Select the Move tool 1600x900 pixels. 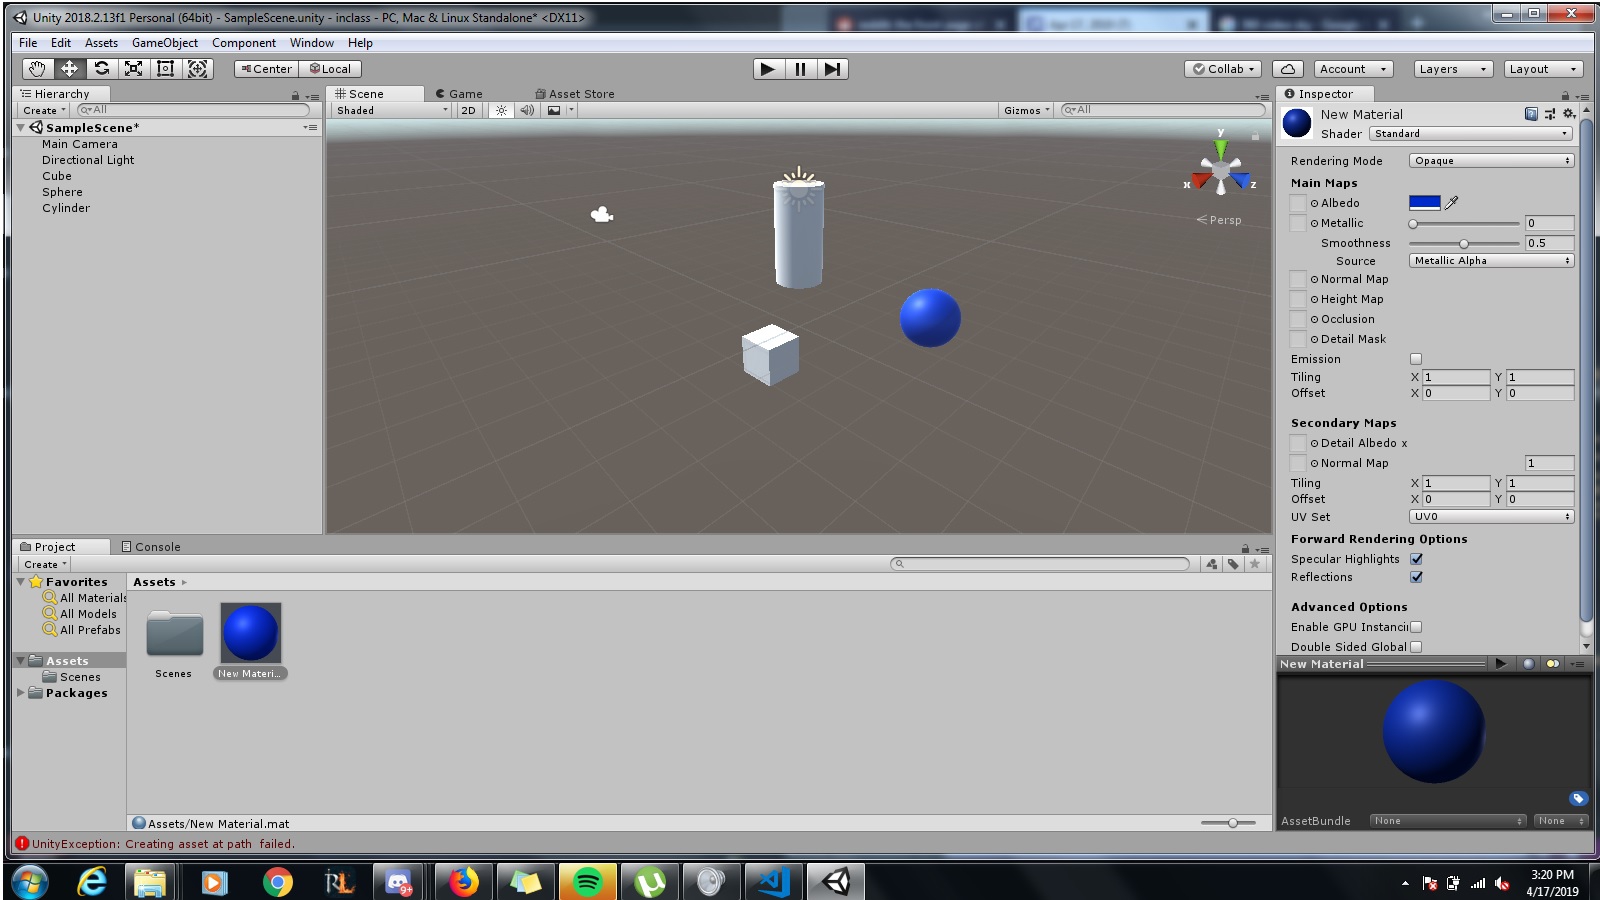69,69
